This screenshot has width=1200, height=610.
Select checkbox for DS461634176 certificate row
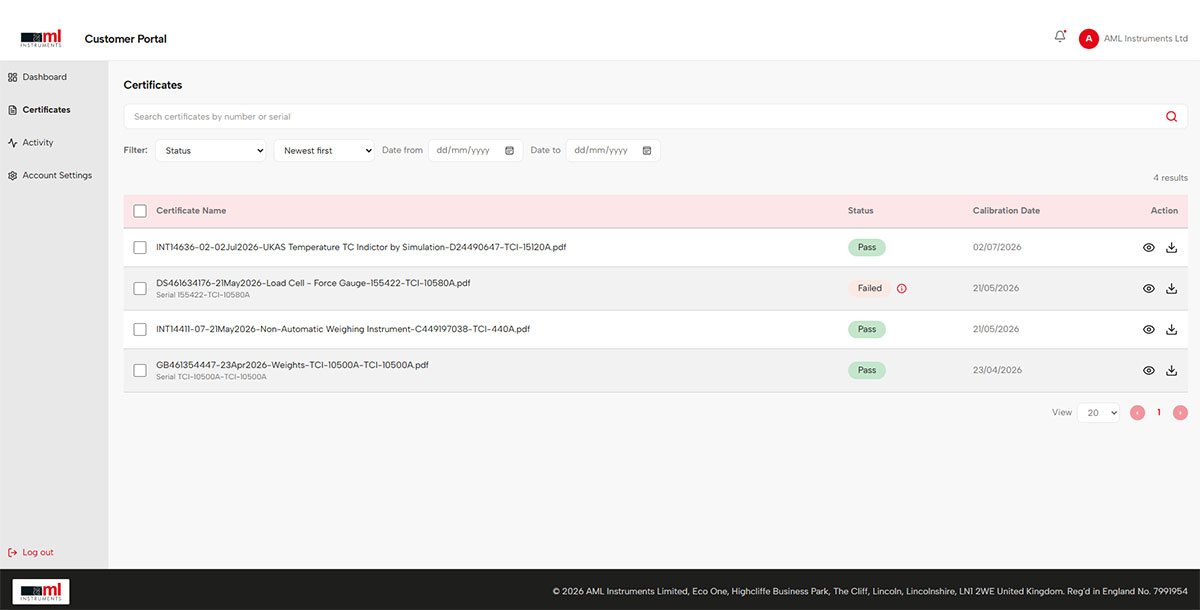140,289
